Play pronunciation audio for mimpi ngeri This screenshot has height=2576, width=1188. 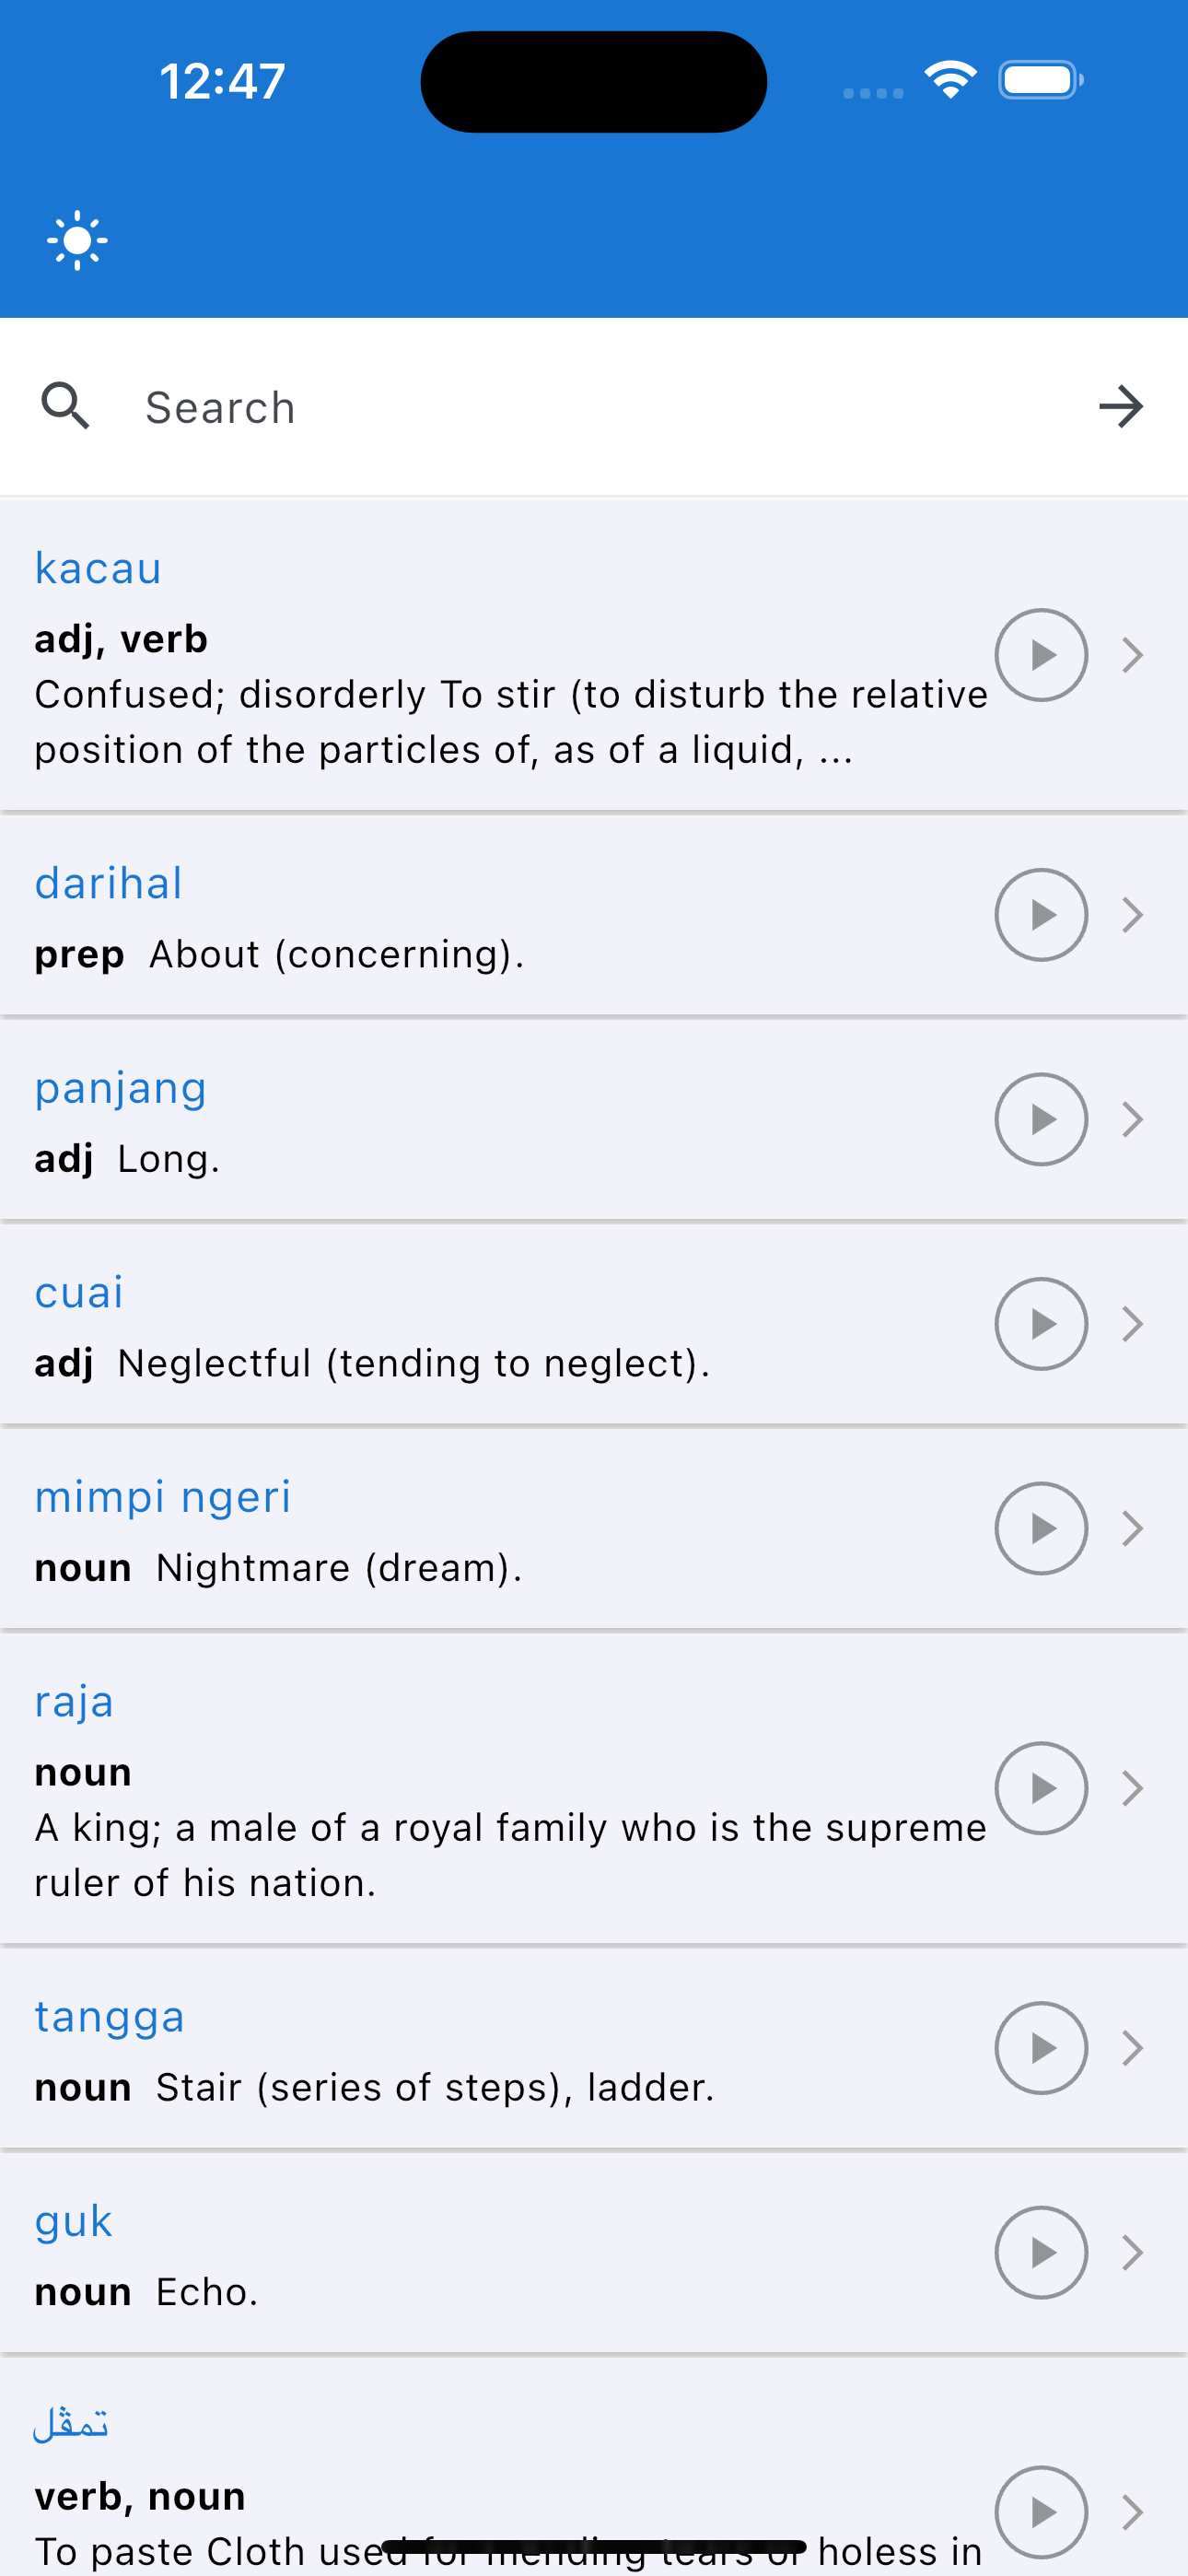tap(1041, 1528)
